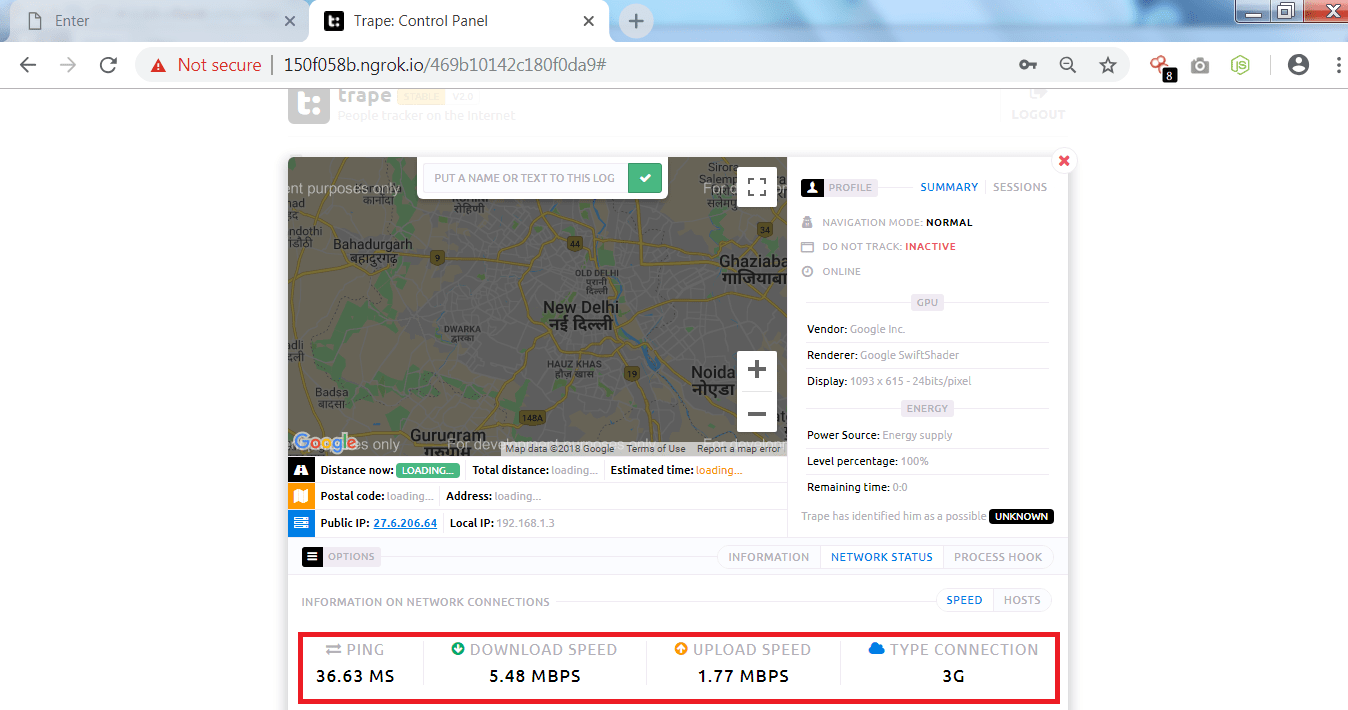Image resolution: width=1348 pixels, height=710 pixels.
Task: Select the Hosts view
Action: 1022,600
